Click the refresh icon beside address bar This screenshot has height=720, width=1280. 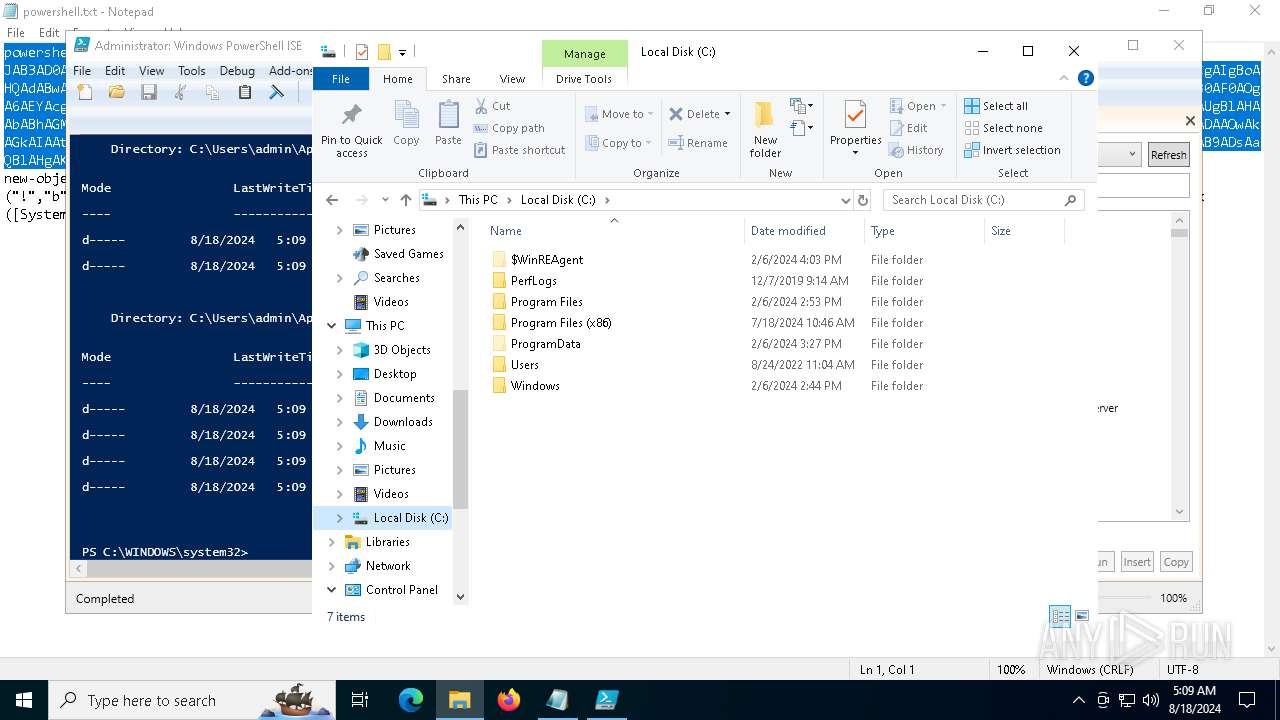[x=863, y=200]
